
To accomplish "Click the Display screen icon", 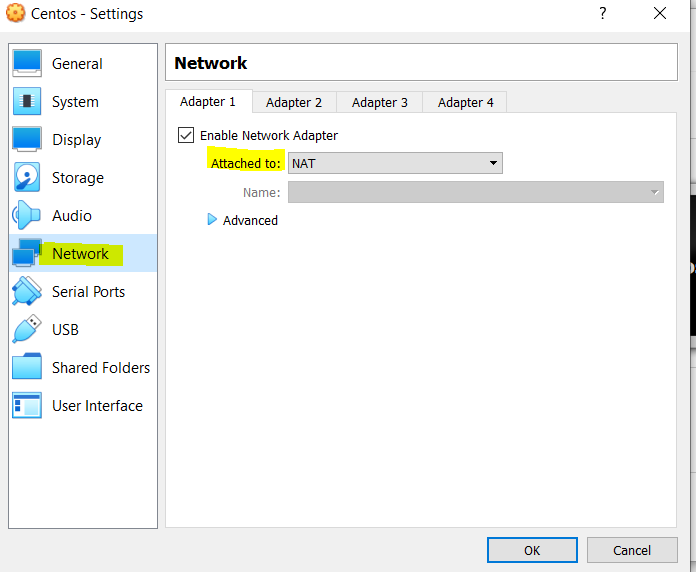I will (x=27, y=139).
